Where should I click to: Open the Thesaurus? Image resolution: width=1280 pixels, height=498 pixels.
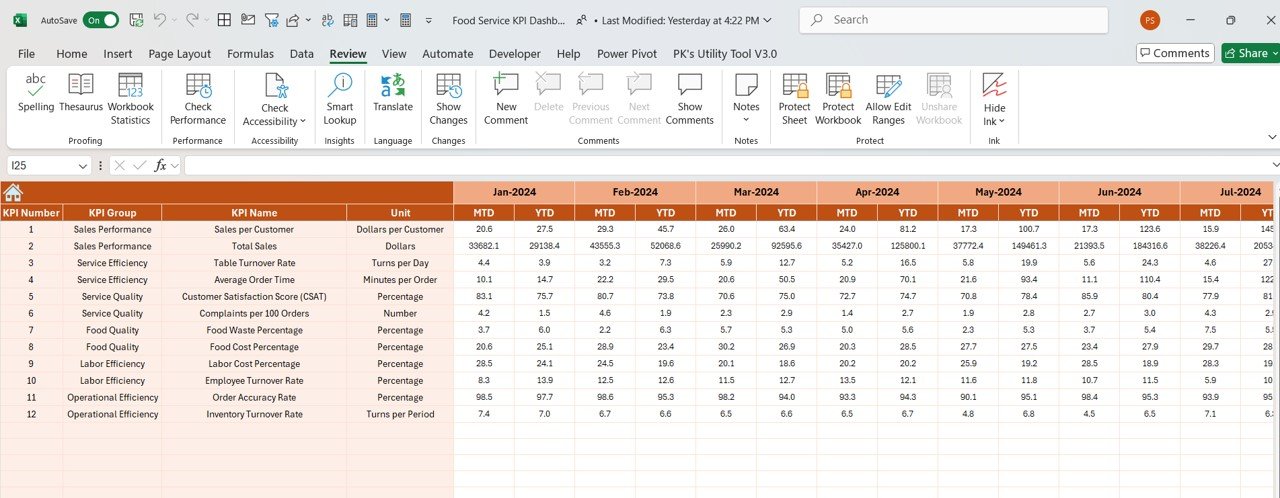[x=81, y=93]
